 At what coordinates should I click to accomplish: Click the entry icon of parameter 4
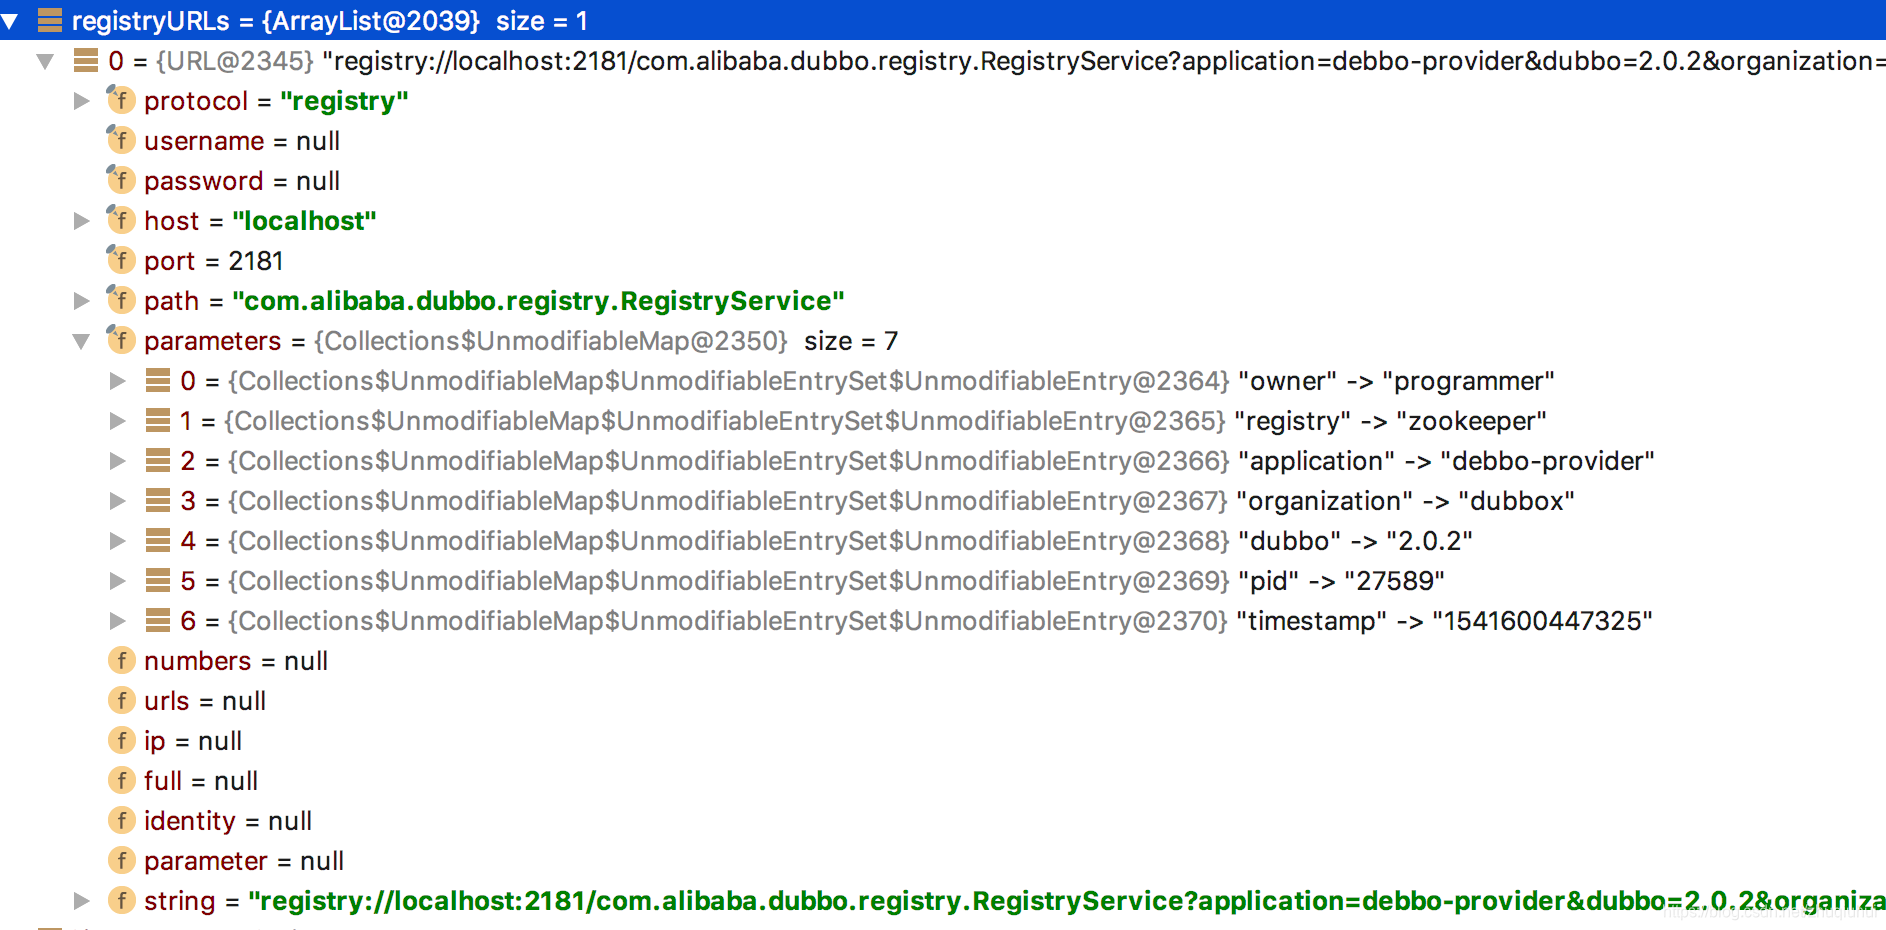[x=158, y=540]
